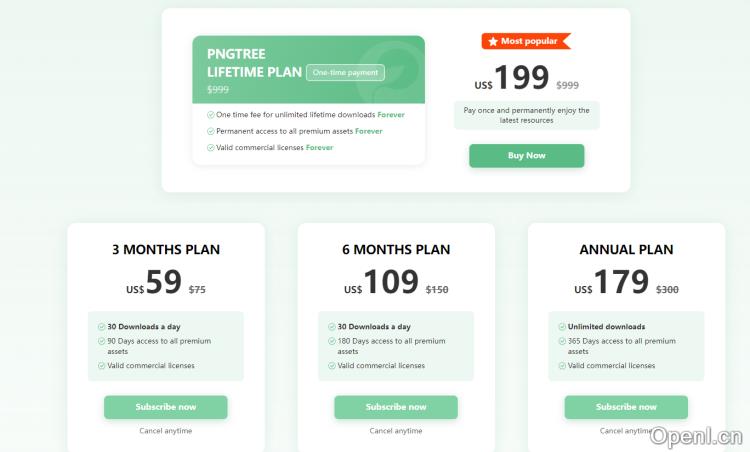The height and width of the screenshot is (452, 750).
Task: Click checkmark beside 90 Days access
Action: coord(102,341)
